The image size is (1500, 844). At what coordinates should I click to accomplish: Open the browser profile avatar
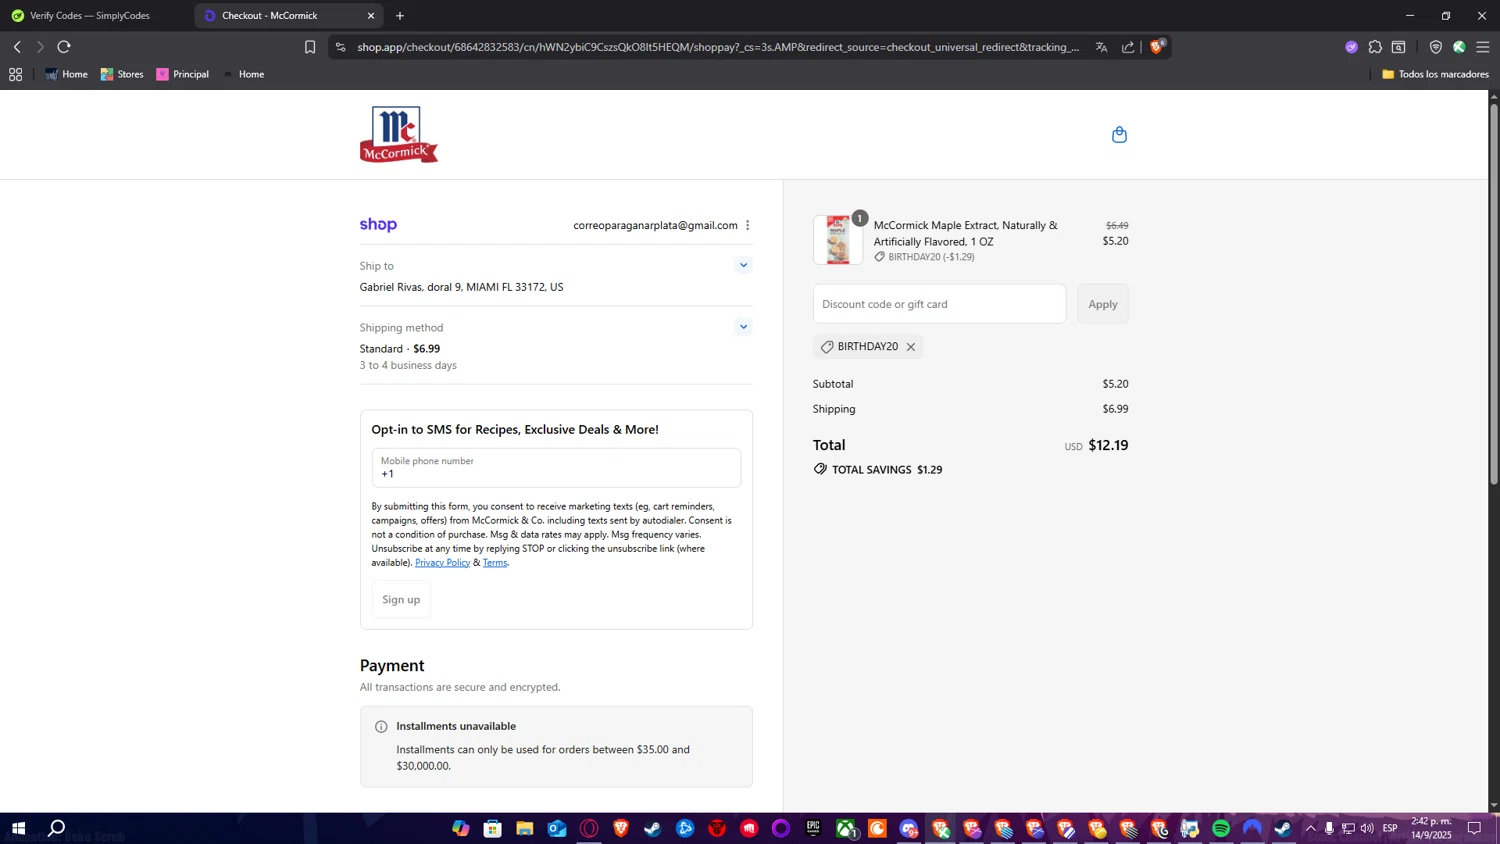coord(1460,47)
